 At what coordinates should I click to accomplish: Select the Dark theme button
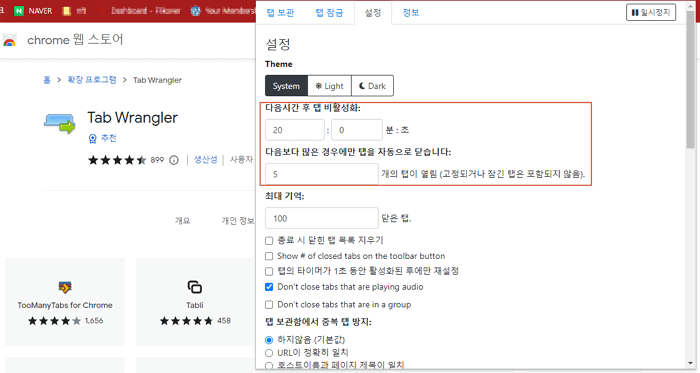pos(372,86)
